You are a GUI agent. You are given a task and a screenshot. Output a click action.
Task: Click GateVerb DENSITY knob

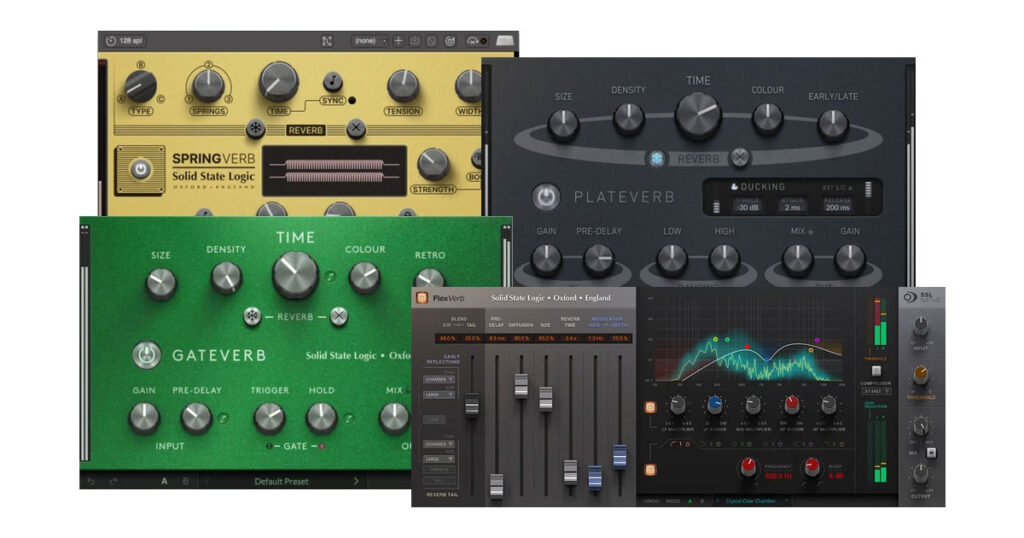(226, 278)
